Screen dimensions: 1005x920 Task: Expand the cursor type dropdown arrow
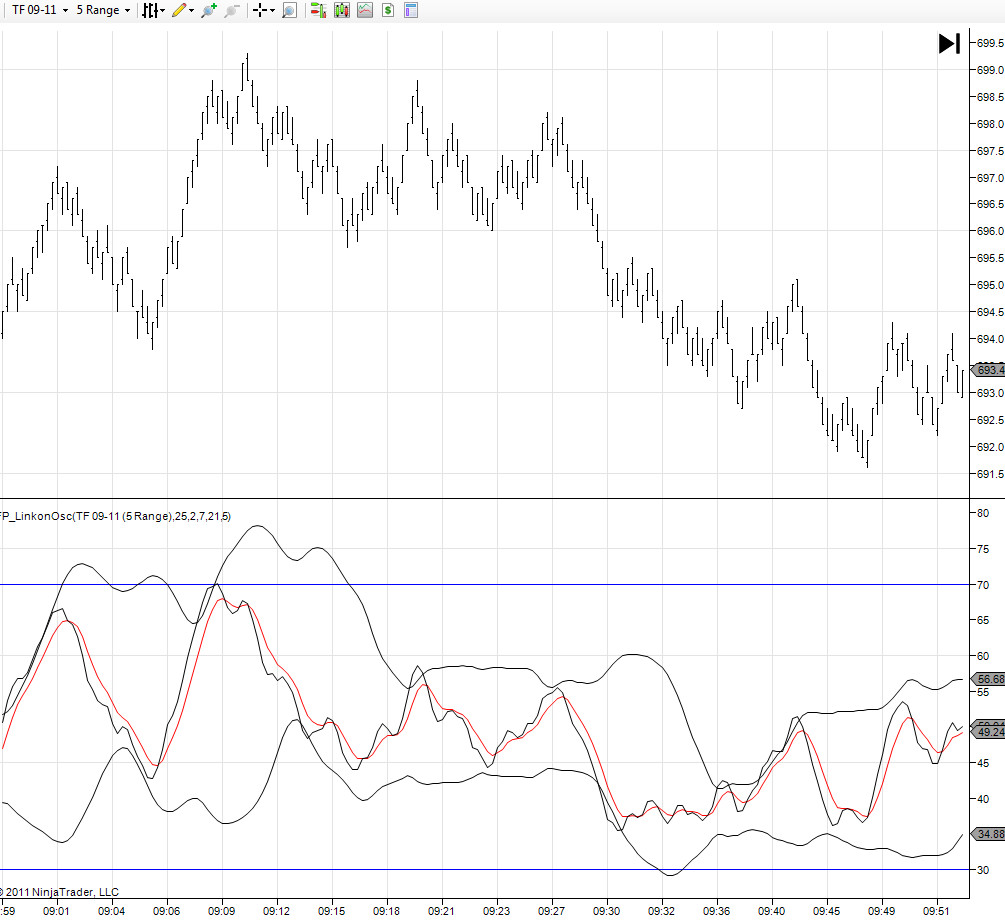coord(272,10)
